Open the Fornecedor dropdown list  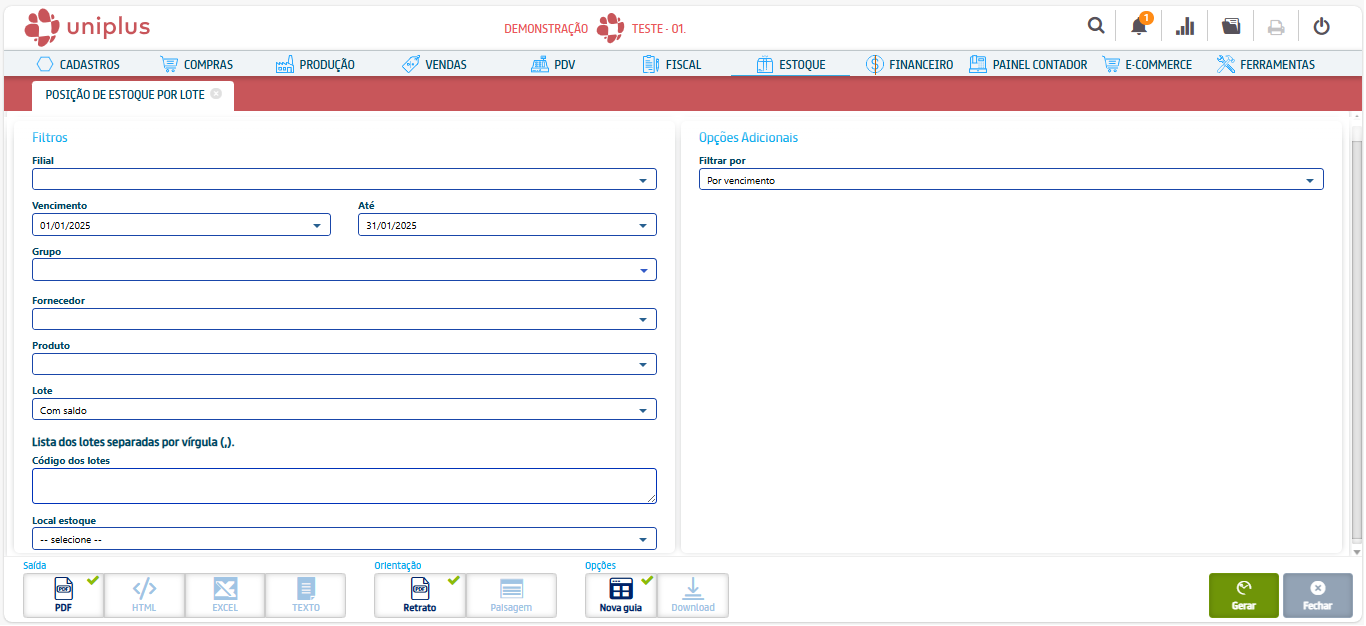pyautogui.click(x=642, y=319)
